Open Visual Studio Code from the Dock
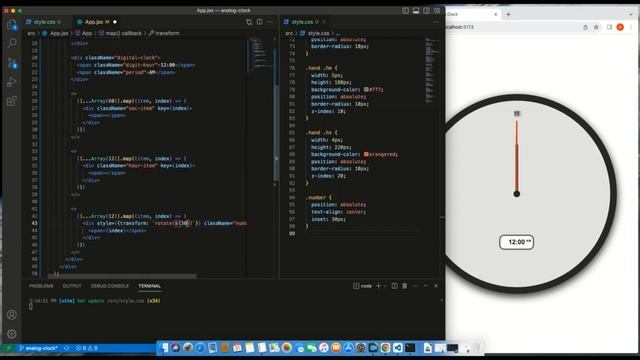 [398, 348]
